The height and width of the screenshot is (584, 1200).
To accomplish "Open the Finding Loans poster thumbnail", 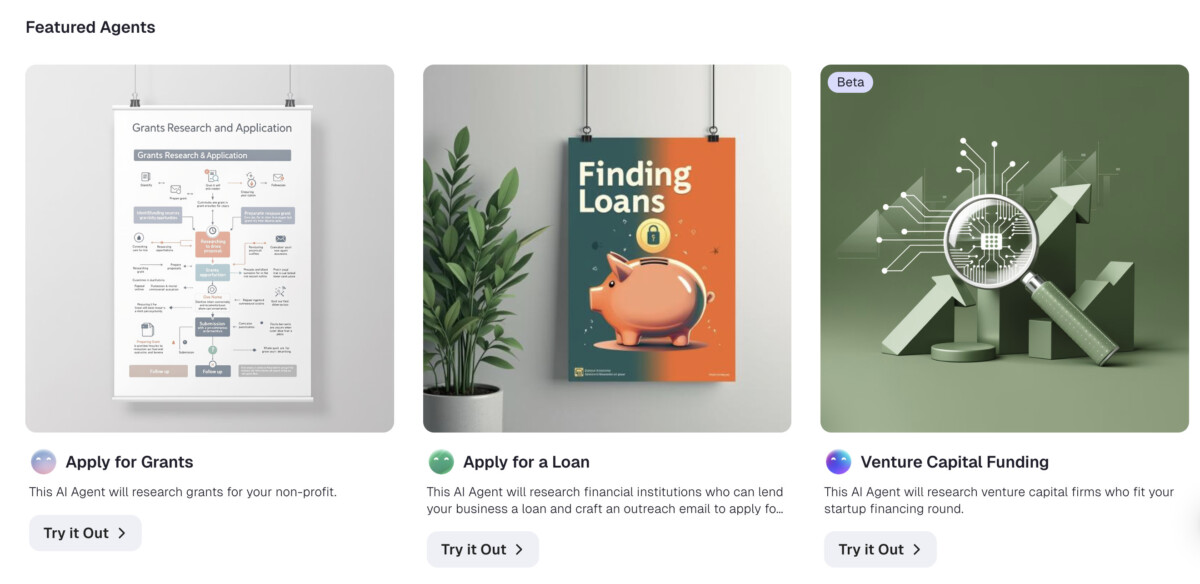I will 607,248.
